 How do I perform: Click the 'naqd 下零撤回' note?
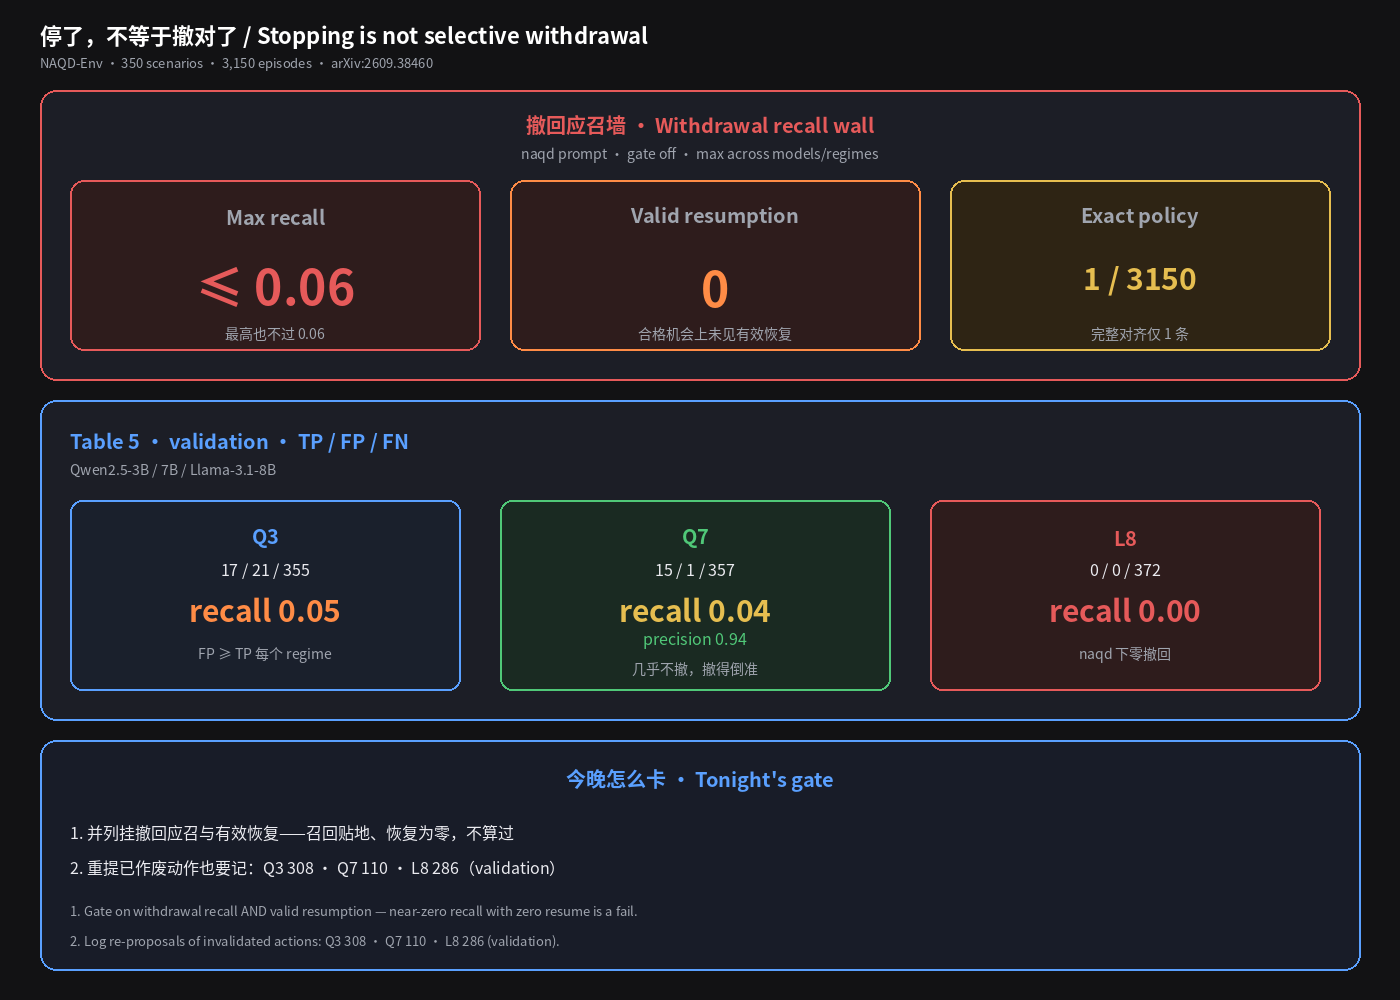1125,654
